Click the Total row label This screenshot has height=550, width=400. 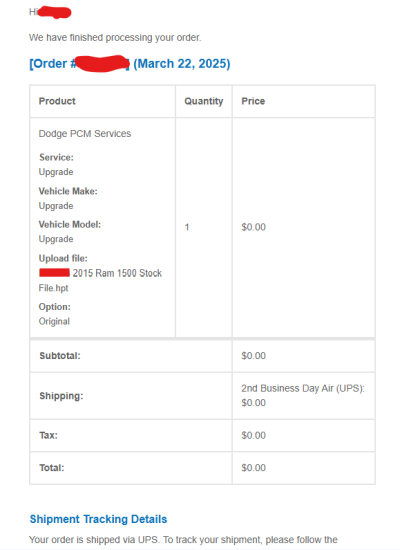[x=52, y=468]
